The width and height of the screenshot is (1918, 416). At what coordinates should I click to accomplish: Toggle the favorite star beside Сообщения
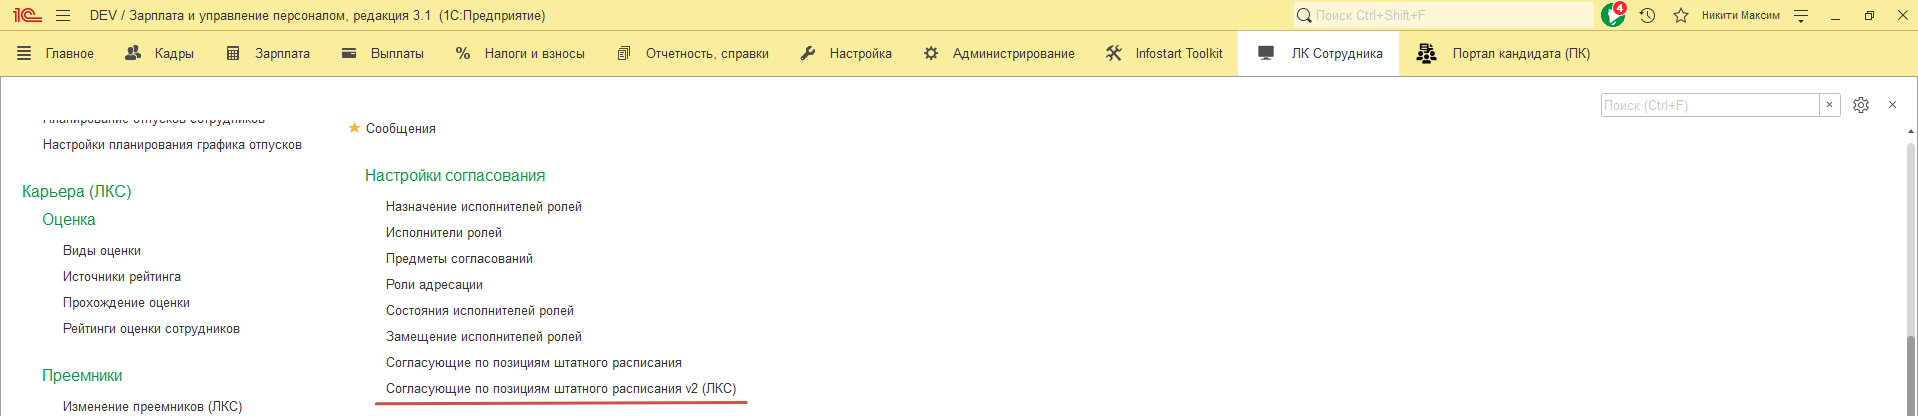pos(354,128)
